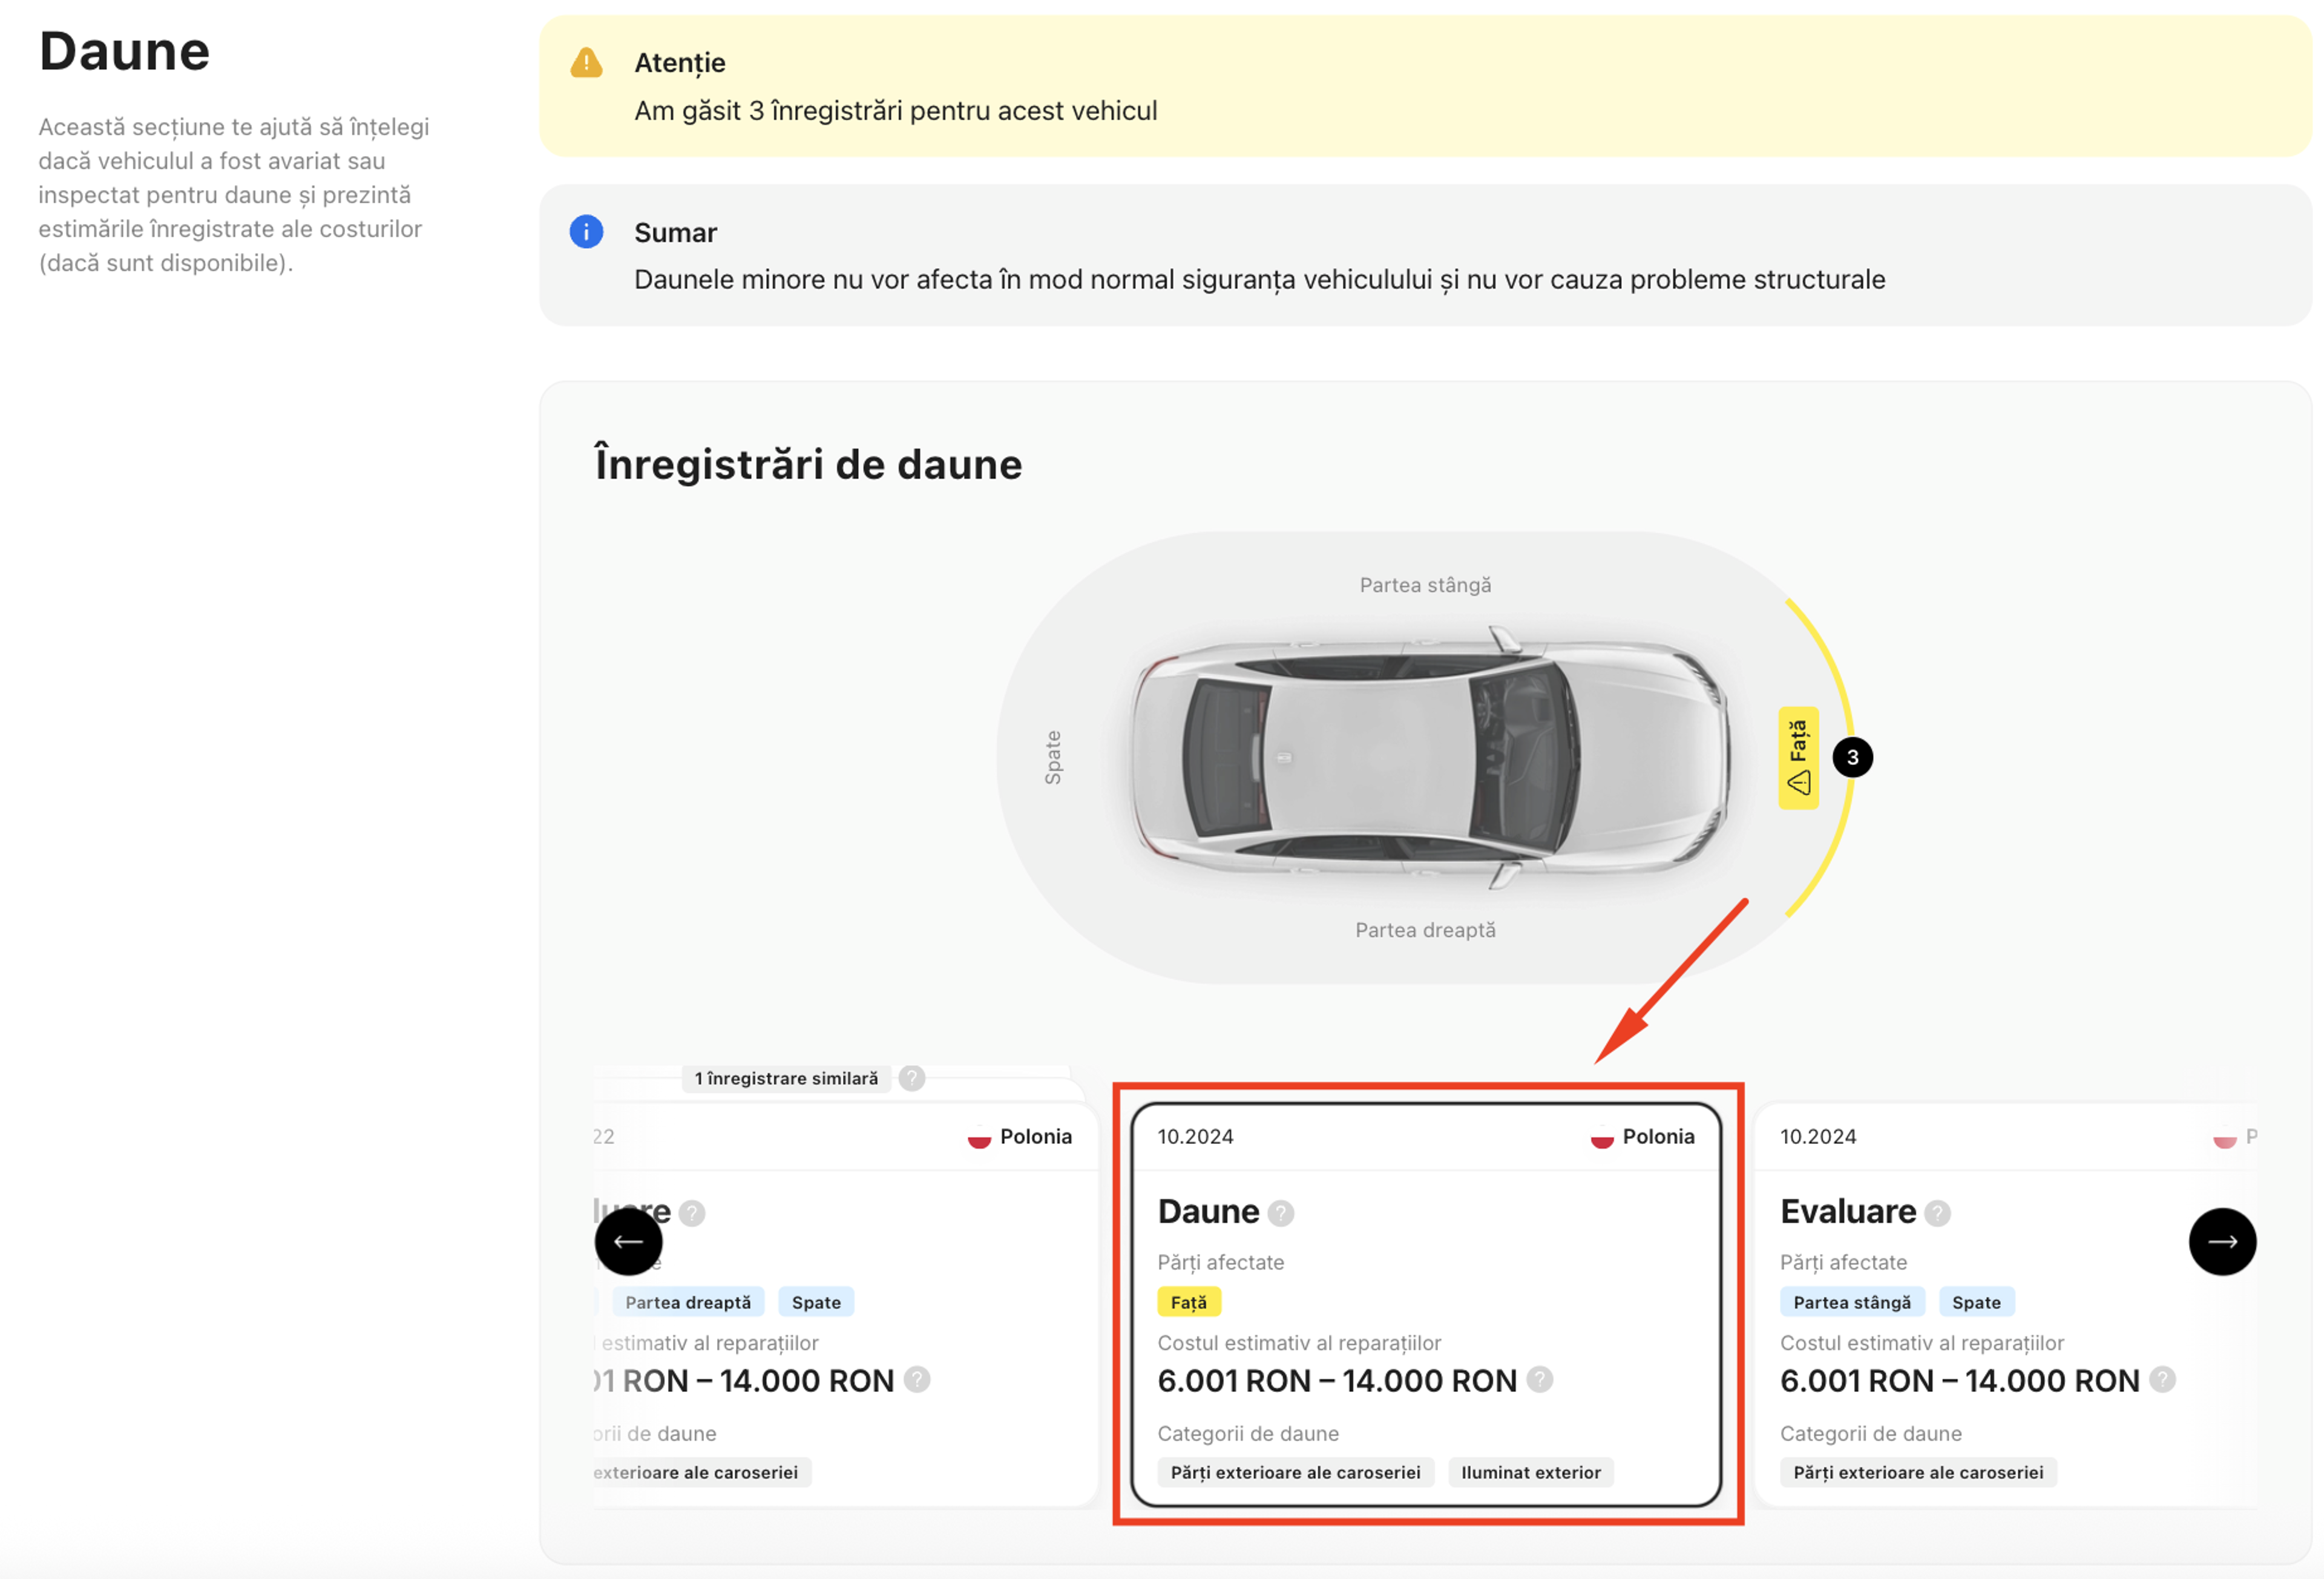Click help icon after middle card's cost estimate
Screen dimensions: 2324x1579
(1539, 1380)
